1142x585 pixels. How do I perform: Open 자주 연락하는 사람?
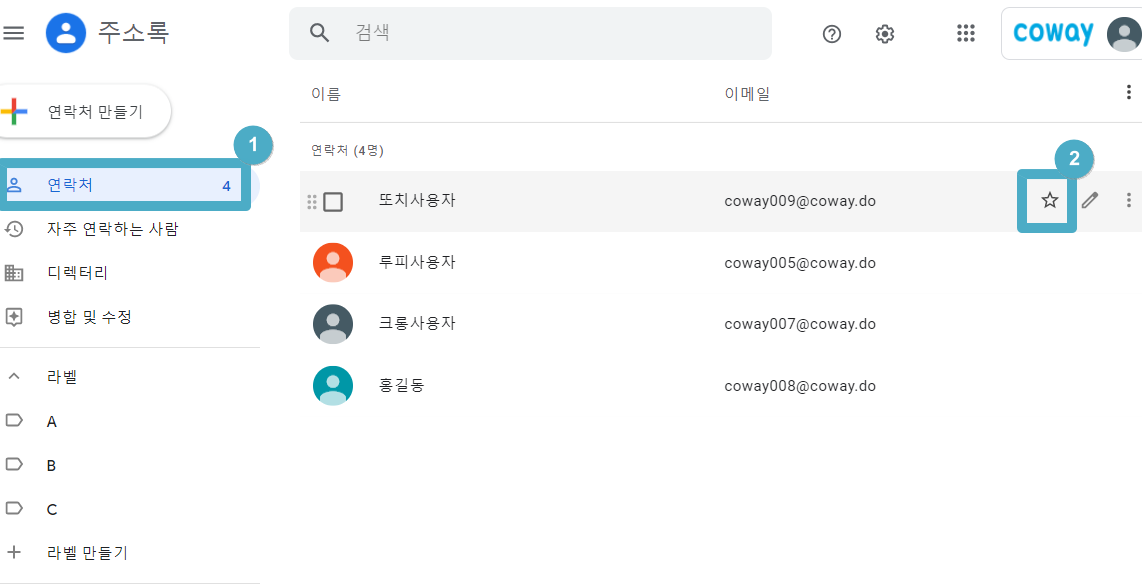(113, 229)
